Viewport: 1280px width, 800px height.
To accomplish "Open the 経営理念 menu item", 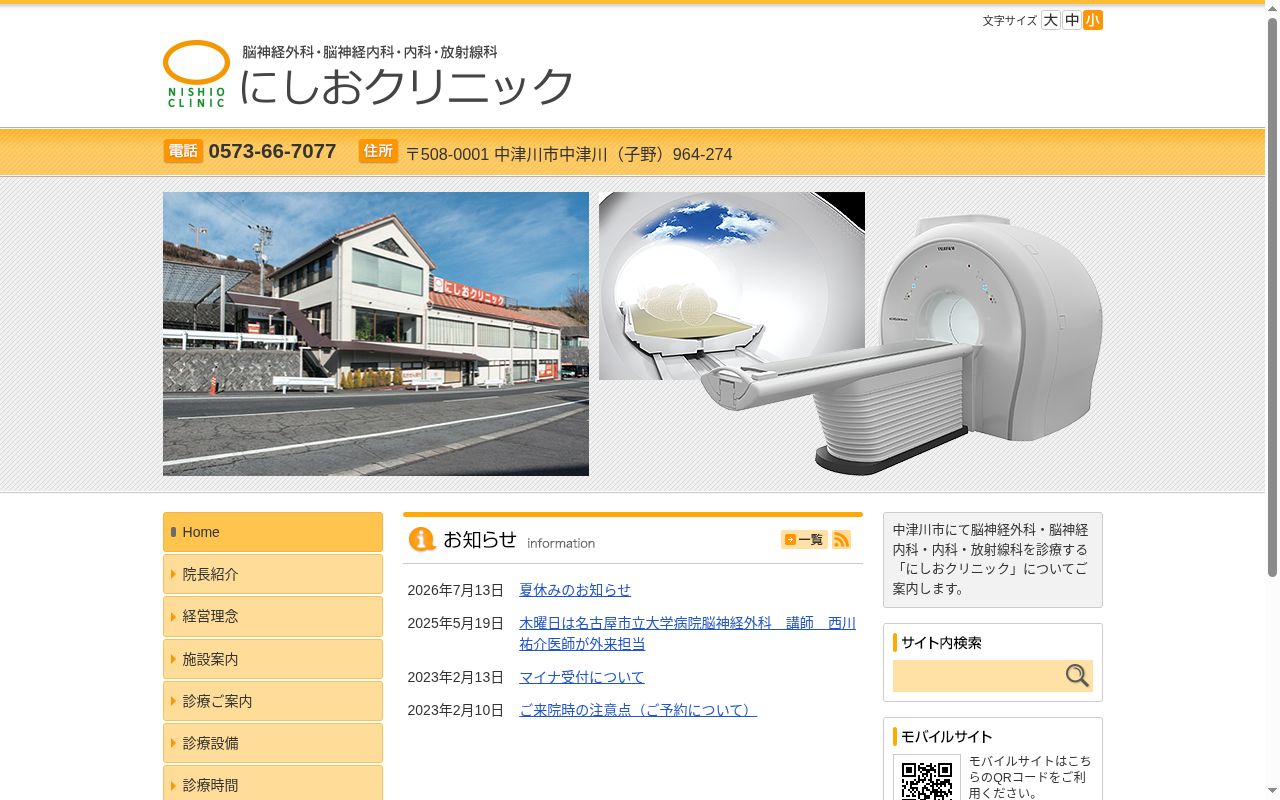I will point(273,616).
